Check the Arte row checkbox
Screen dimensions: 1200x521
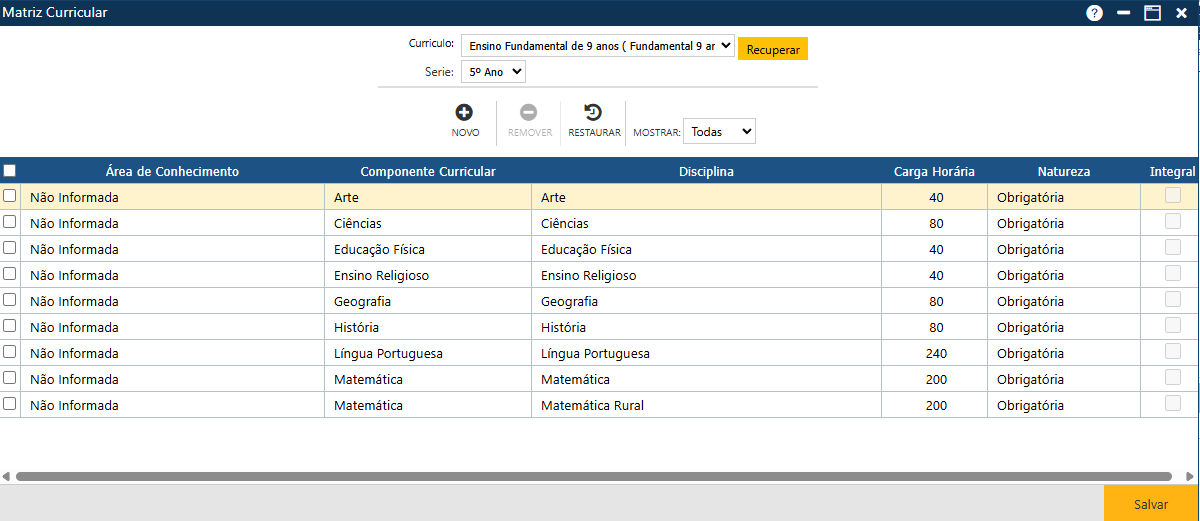[x=10, y=196]
